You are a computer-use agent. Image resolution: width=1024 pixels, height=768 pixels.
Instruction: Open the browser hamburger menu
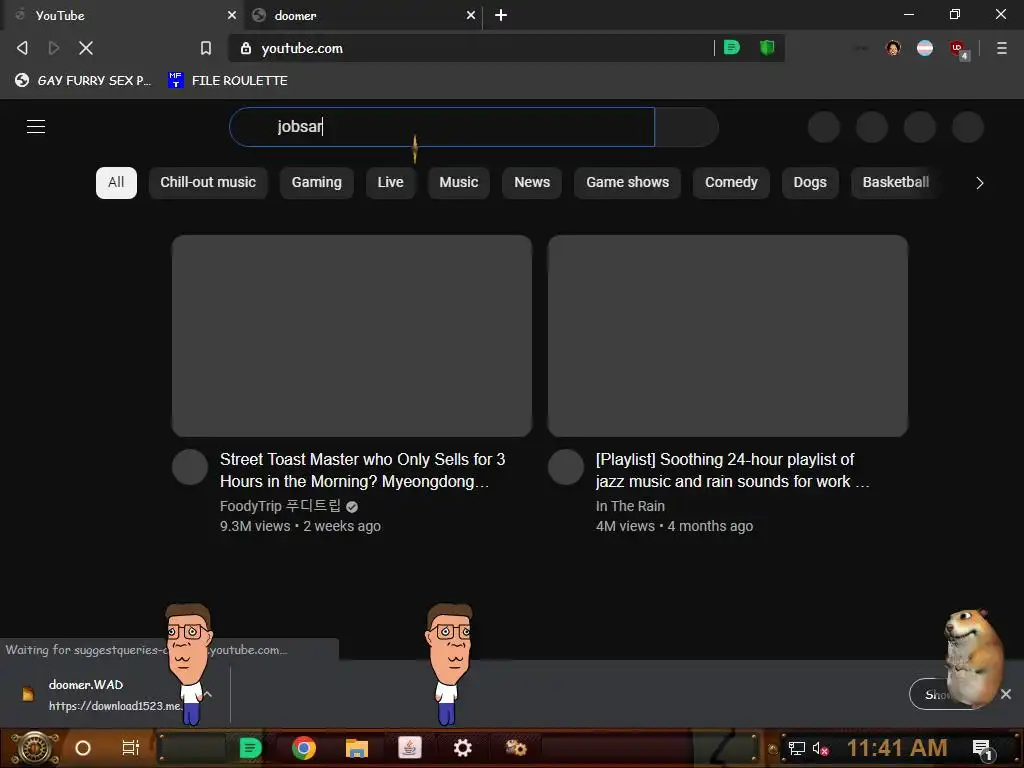1002,48
